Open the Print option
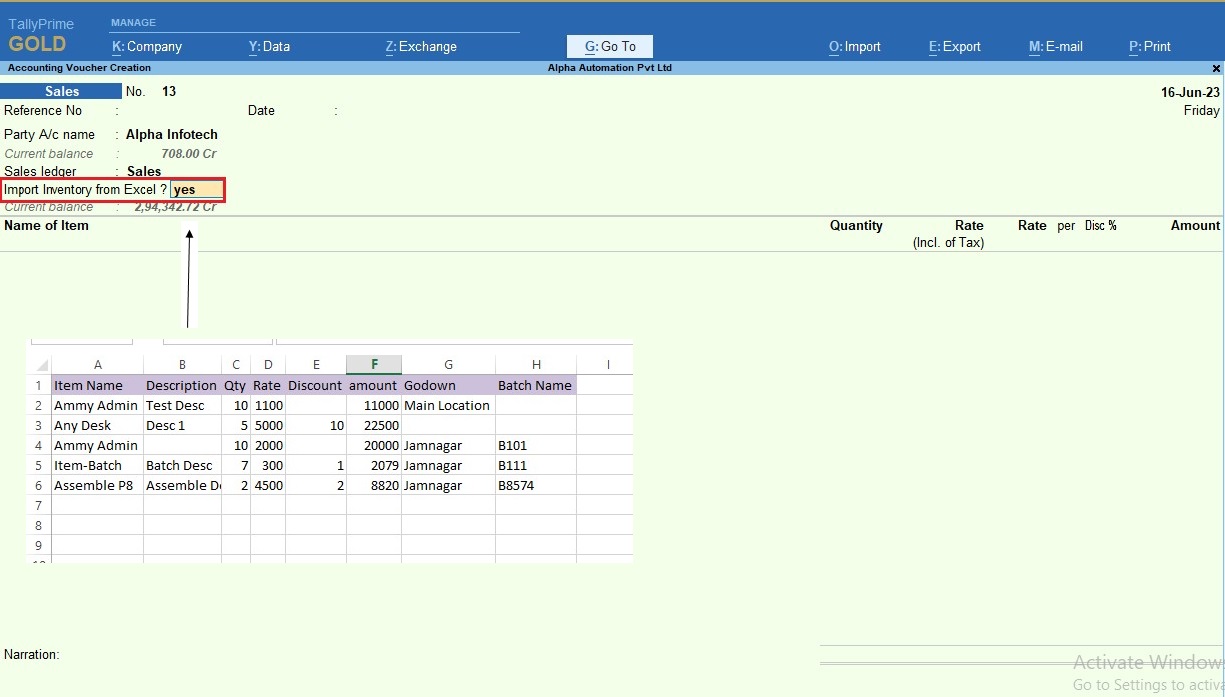This screenshot has width=1225, height=697. coord(1148,46)
